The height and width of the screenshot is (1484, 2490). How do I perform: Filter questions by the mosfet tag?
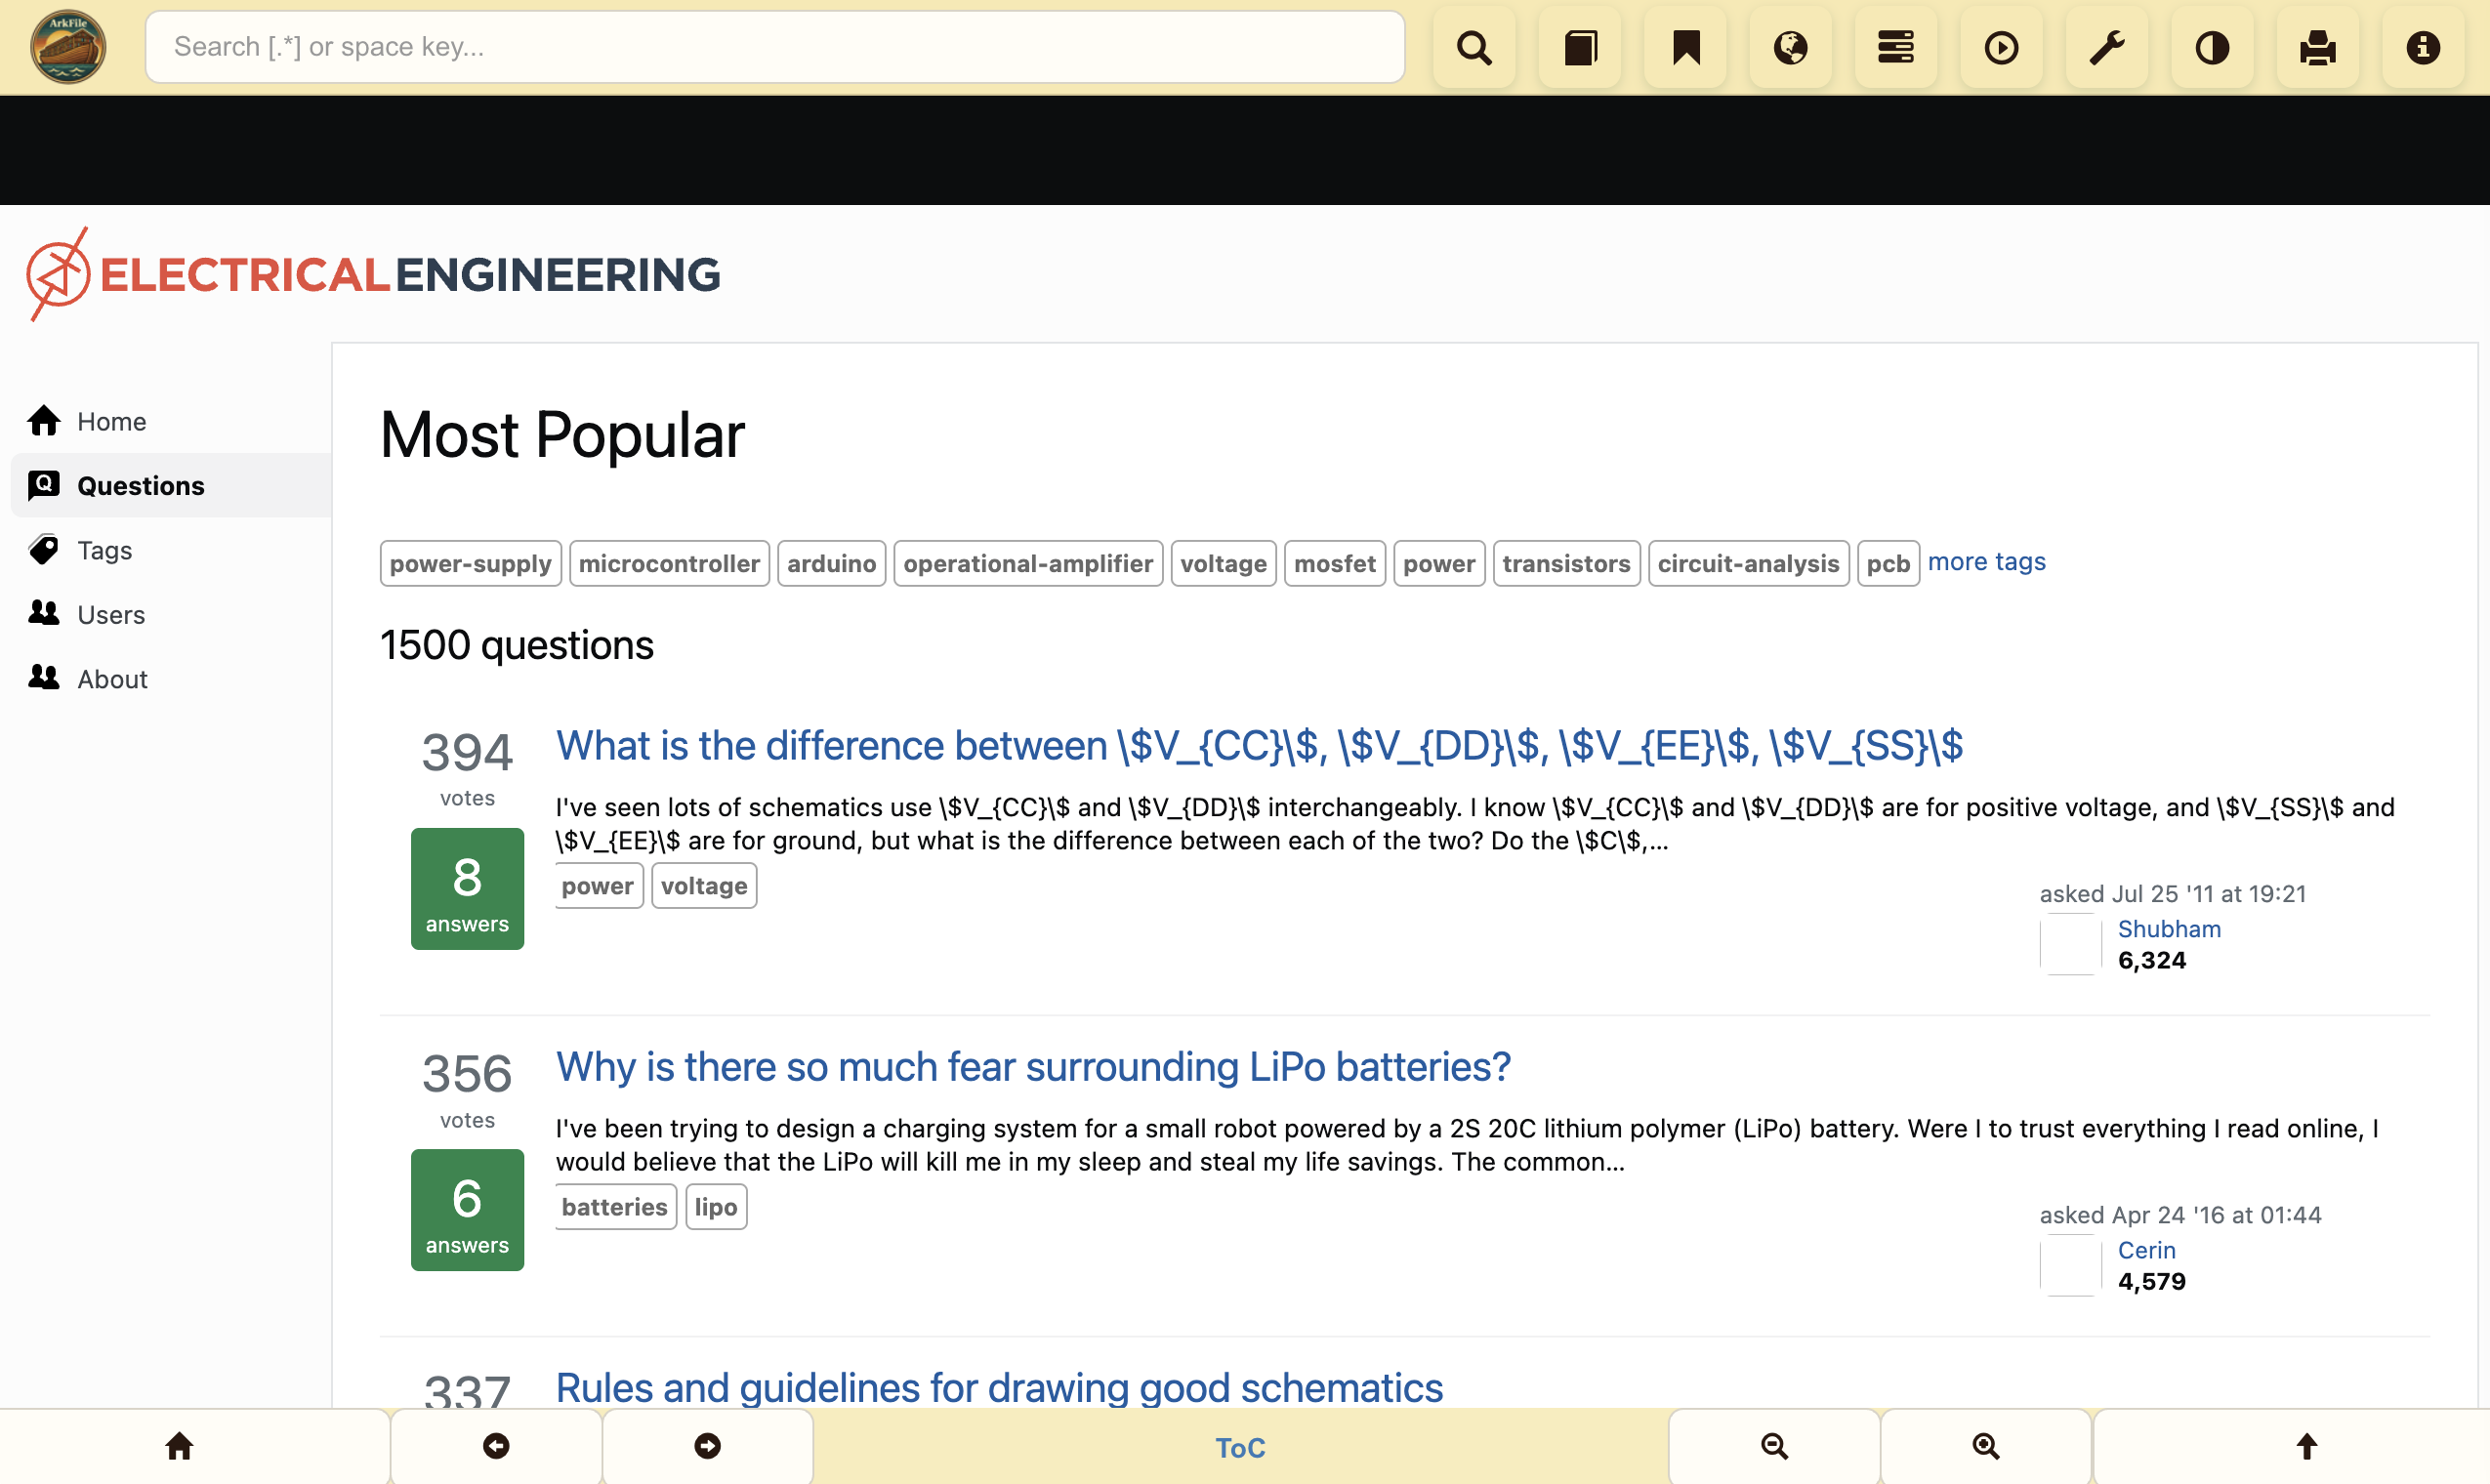(x=1334, y=563)
